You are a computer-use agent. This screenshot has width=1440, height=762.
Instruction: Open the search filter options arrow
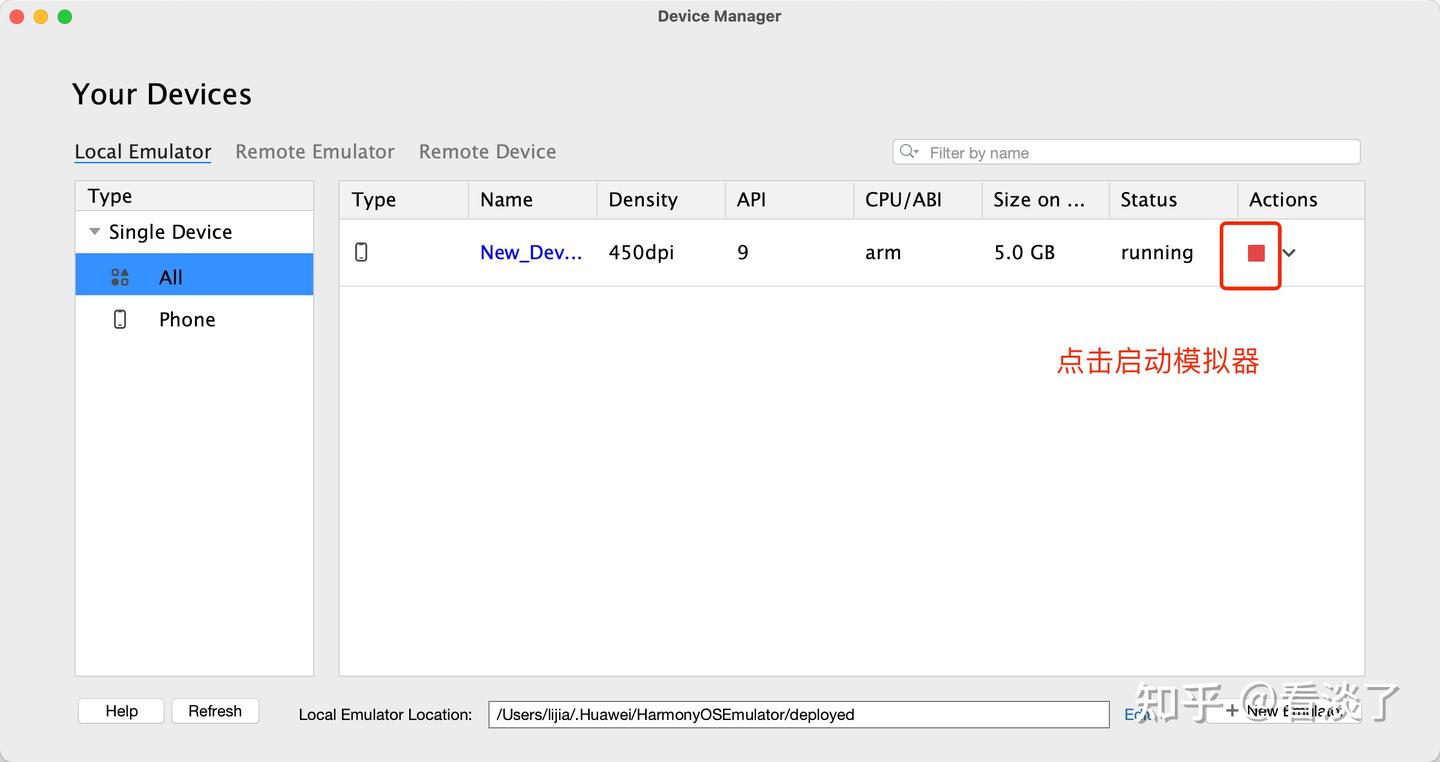pos(916,152)
